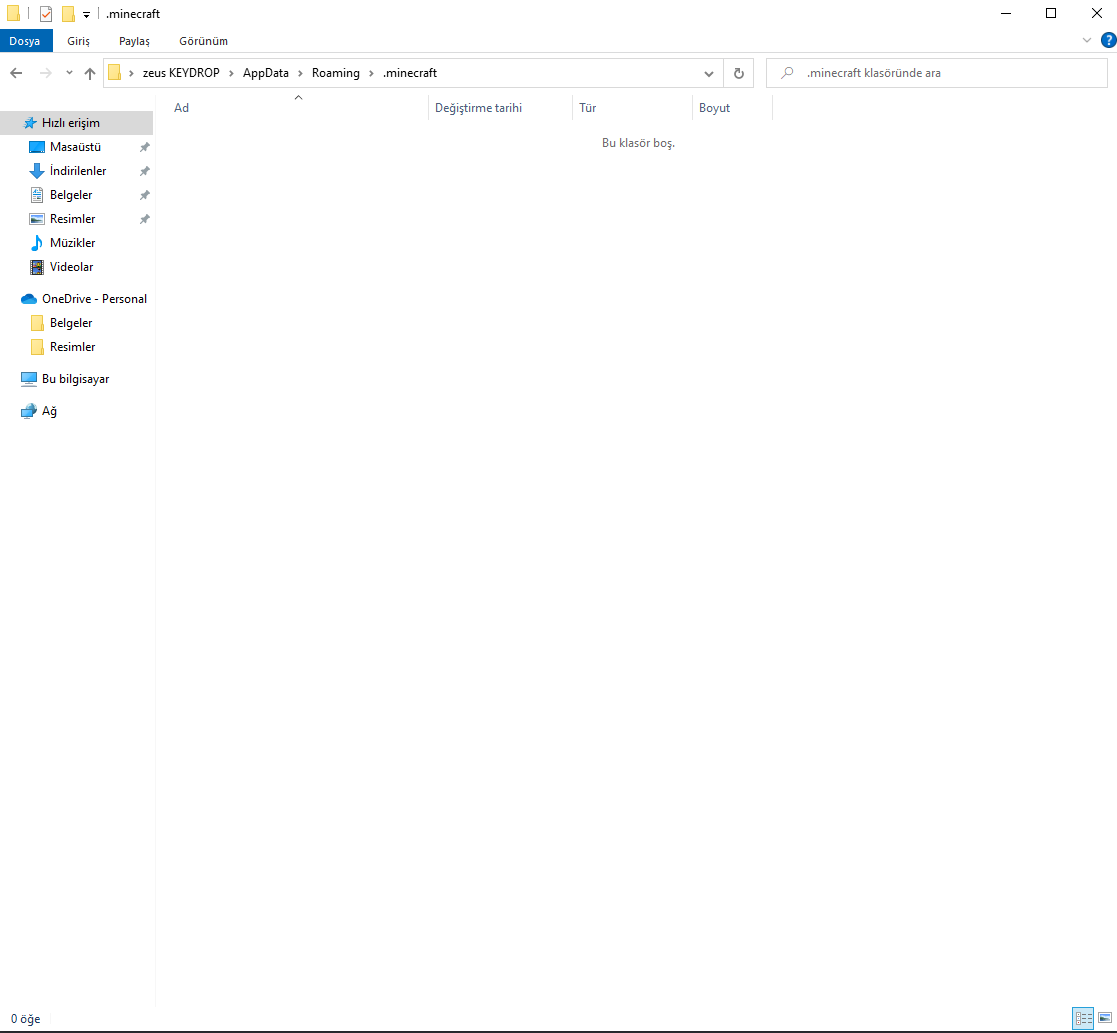This screenshot has width=1117, height=1033.
Task: Navigate to AppData in the breadcrumb
Action: click(x=266, y=73)
